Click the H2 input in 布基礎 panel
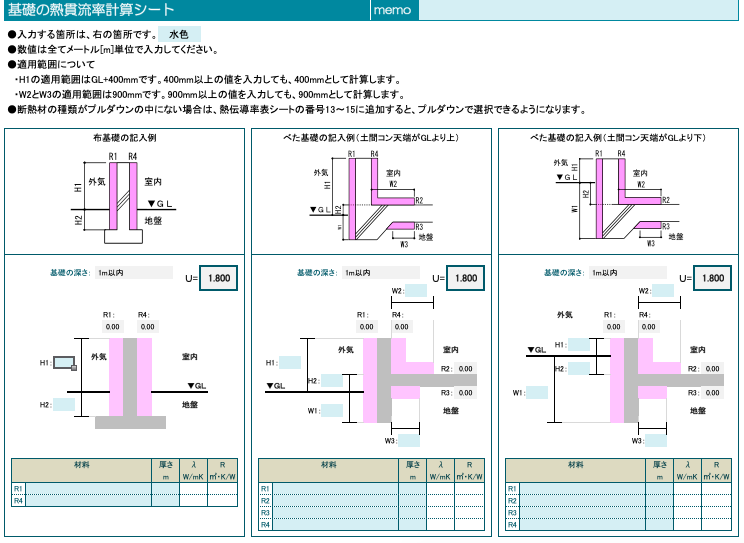 (x=64, y=404)
